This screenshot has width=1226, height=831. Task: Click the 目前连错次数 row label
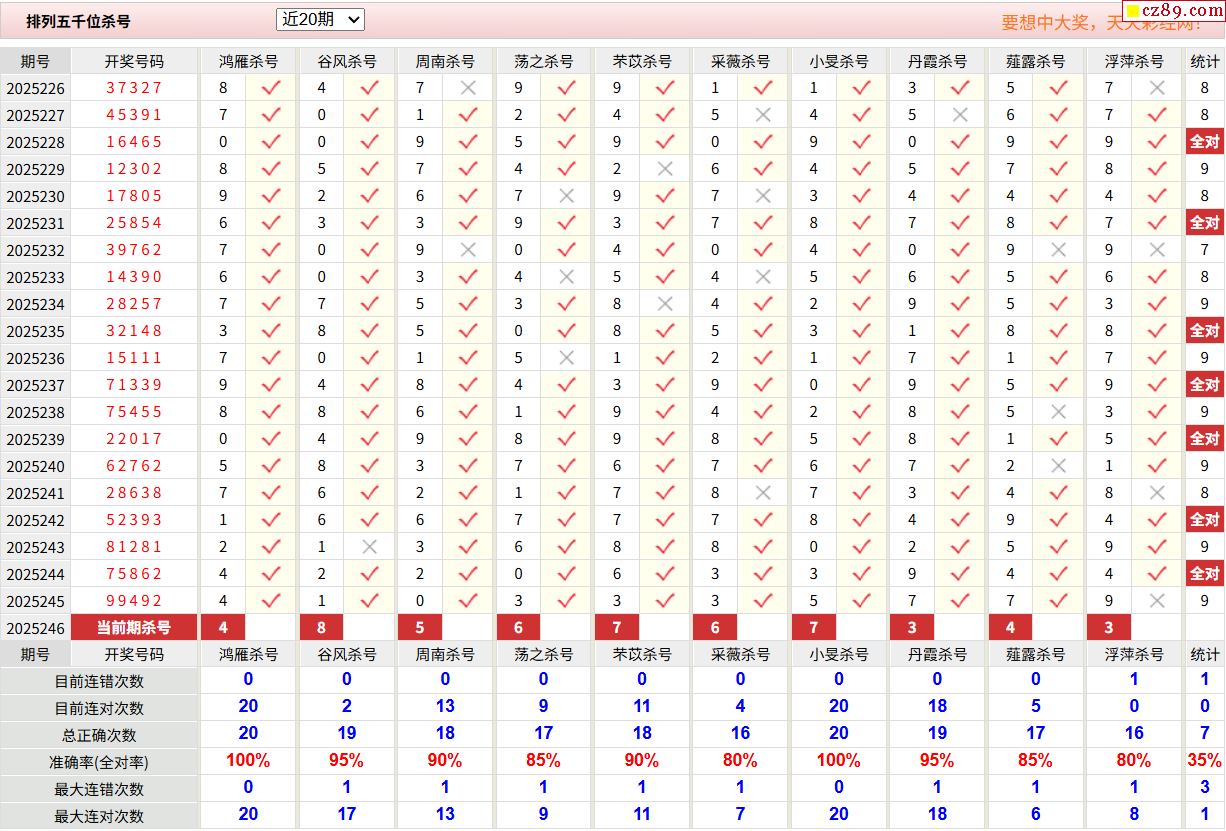point(99,681)
